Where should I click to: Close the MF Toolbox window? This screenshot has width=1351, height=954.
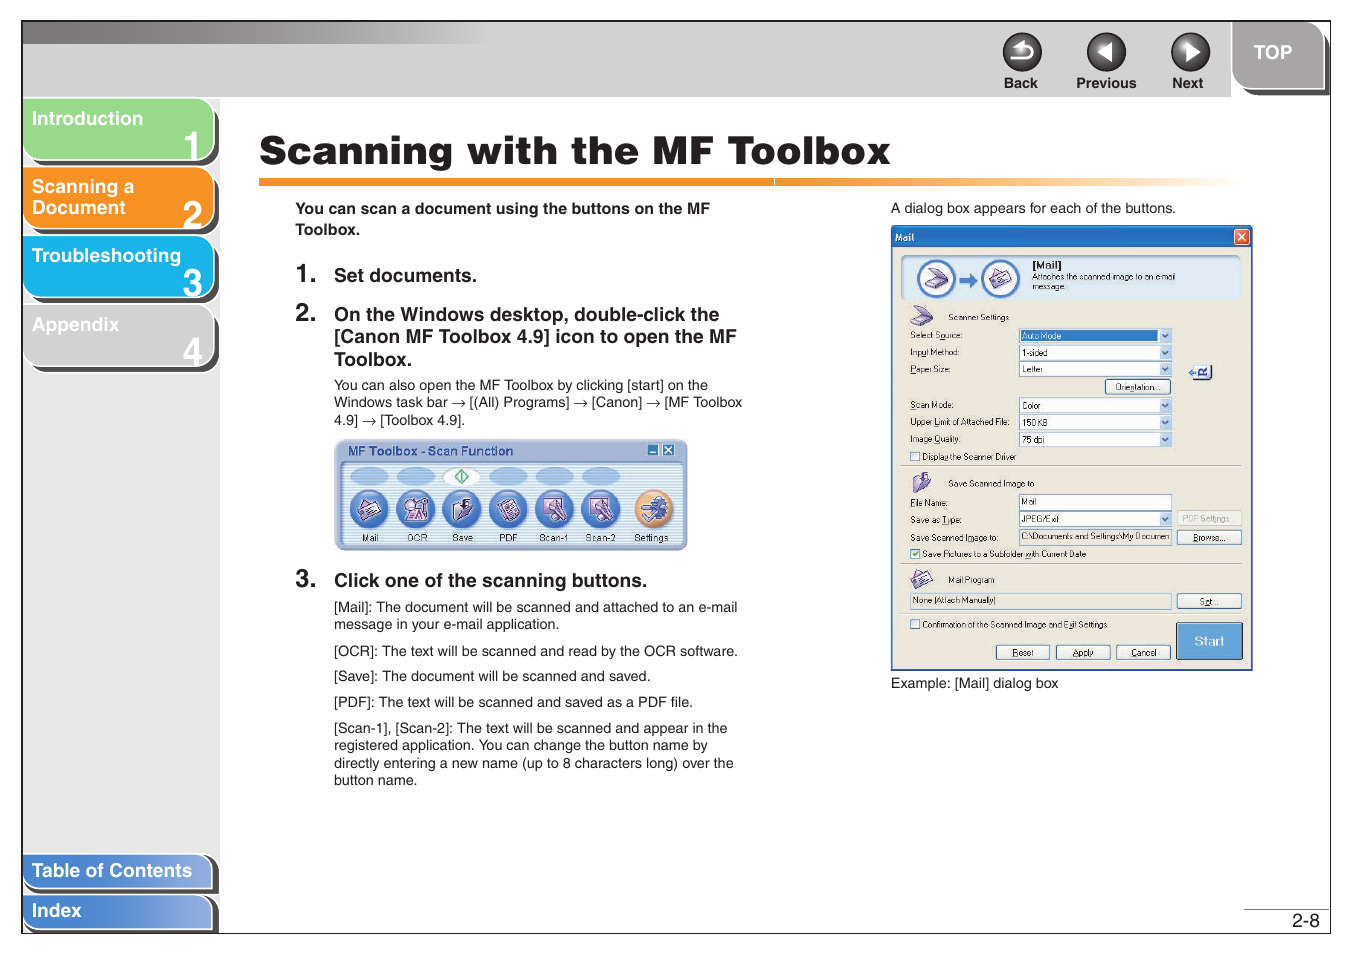(669, 451)
